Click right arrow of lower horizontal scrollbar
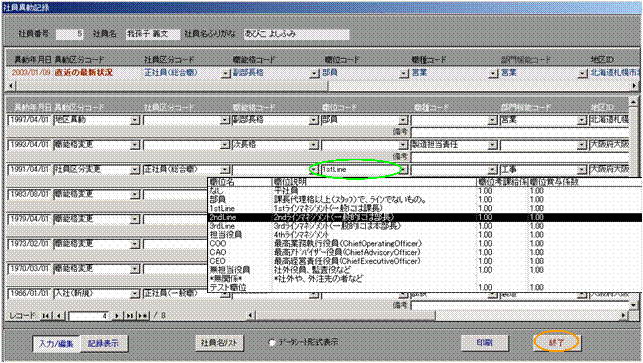The width and height of the screenshot is (643, 363). (624, 315)
